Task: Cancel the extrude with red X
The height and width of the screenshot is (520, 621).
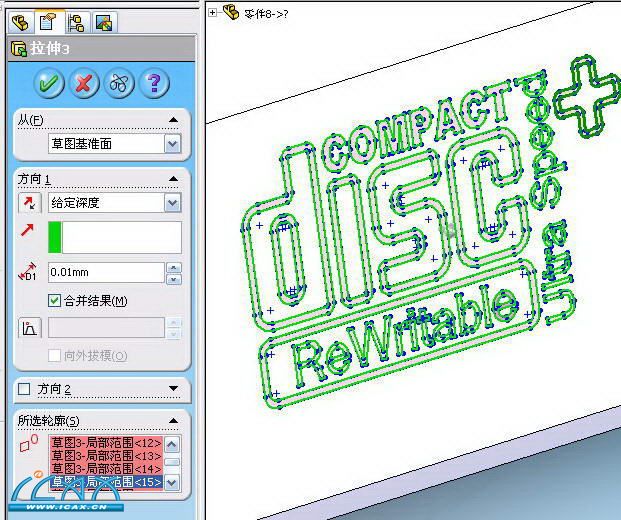Action: (x=84, y=83)
